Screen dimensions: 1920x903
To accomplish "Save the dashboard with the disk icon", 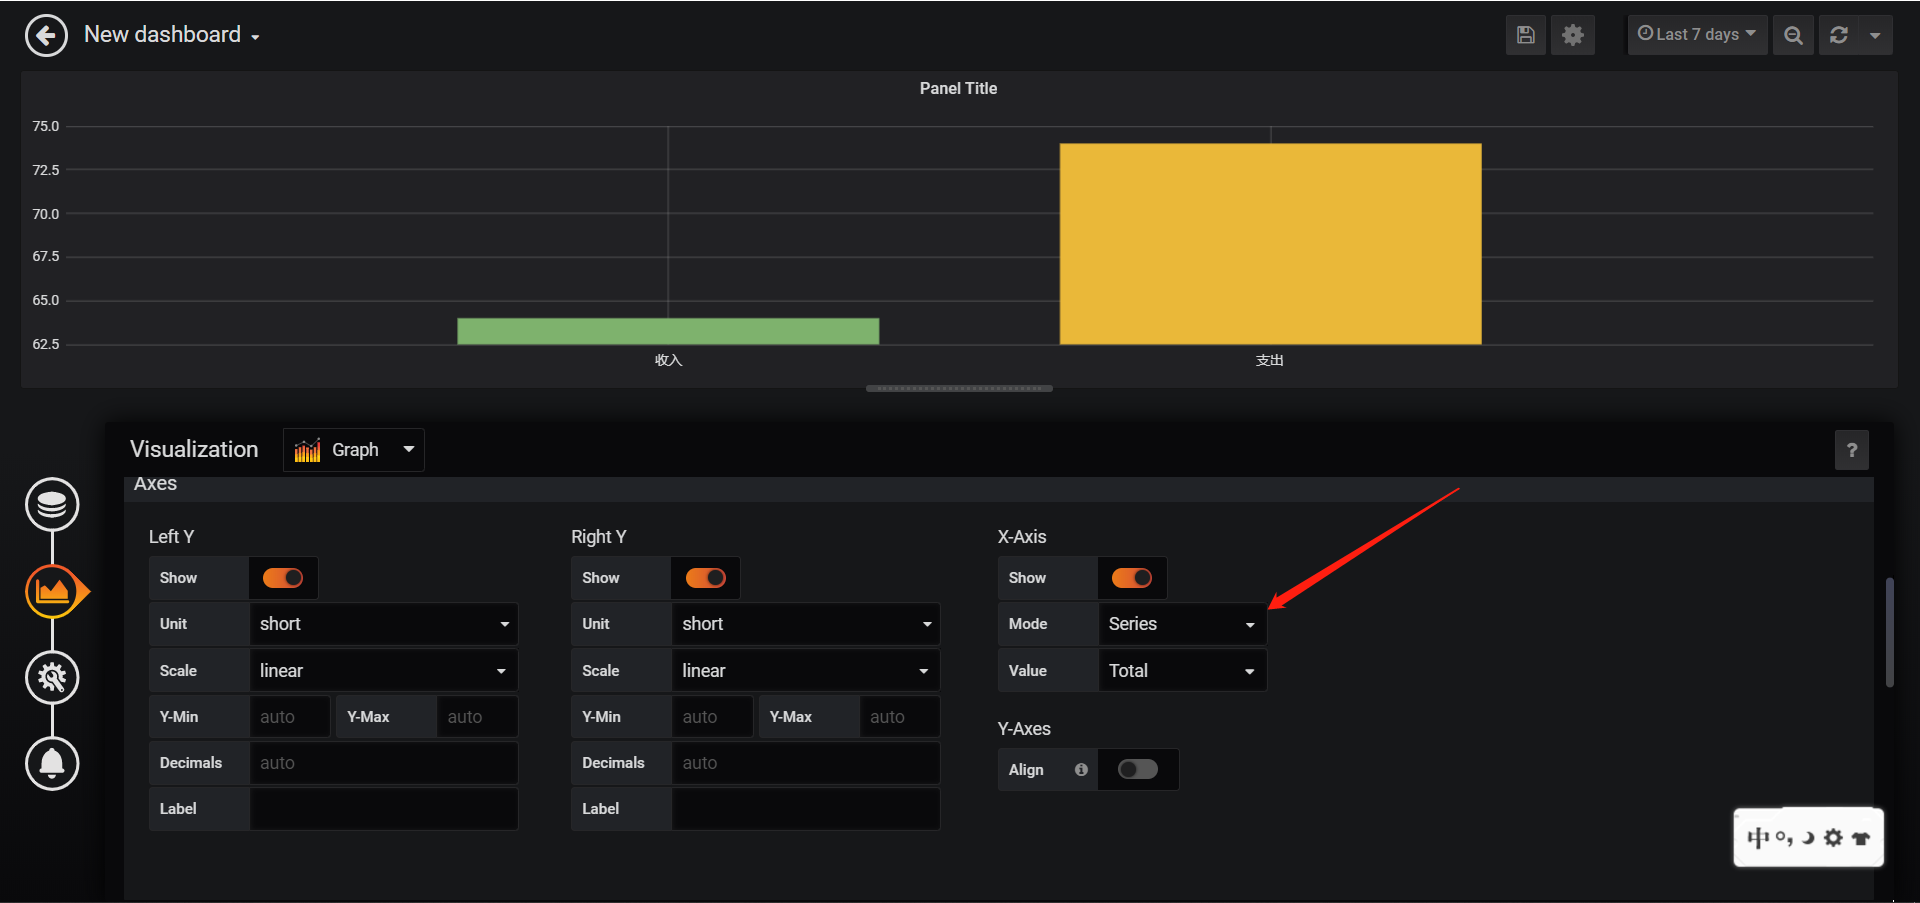I will (1526, 35).
